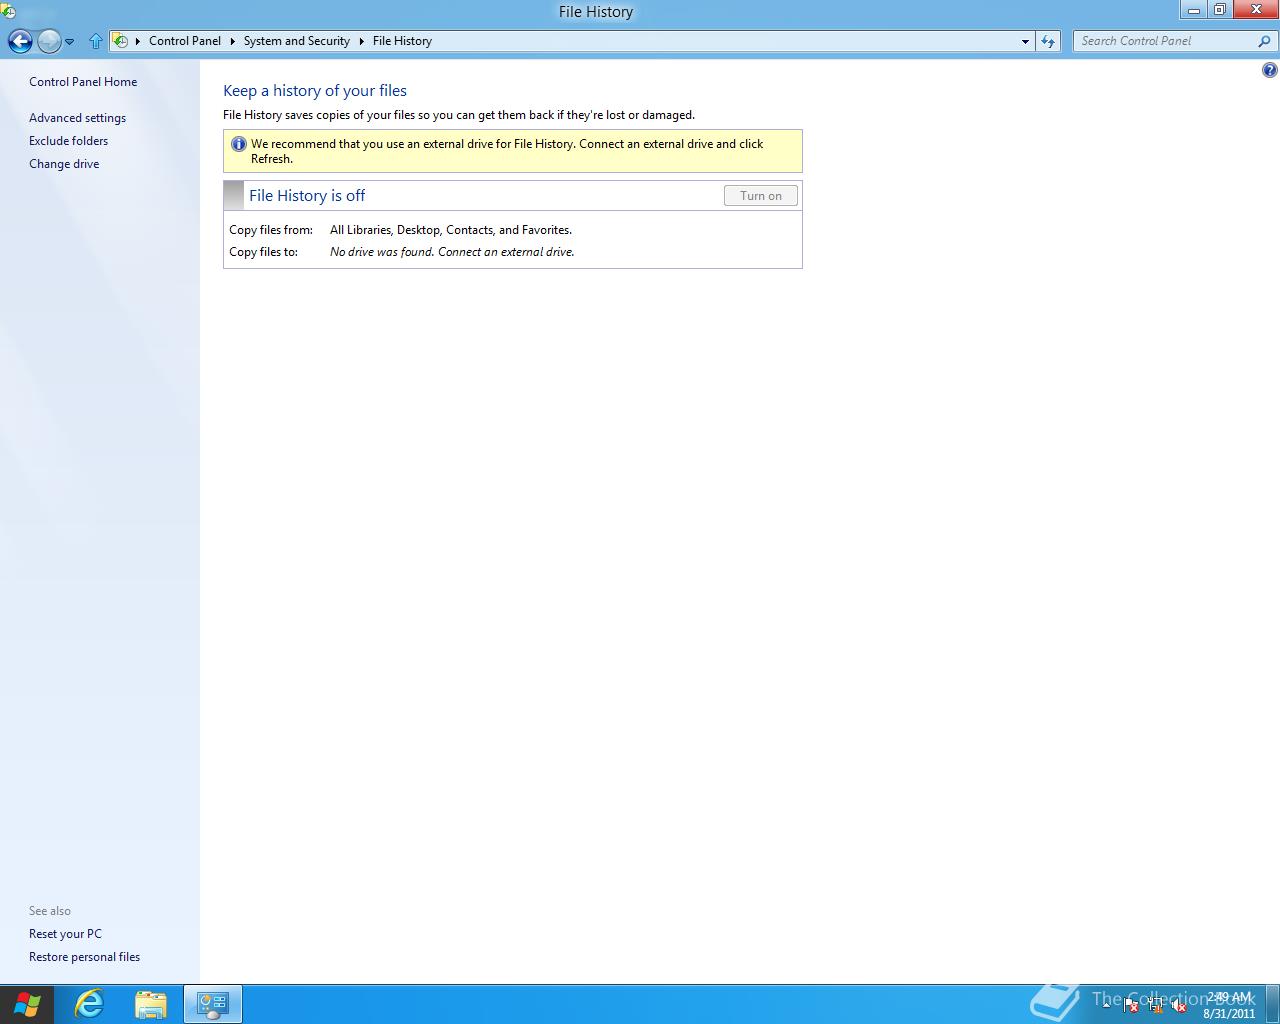Click the network tray icon
The height and width of the screenshot is (1024, 1280).
point(1155,1007)
